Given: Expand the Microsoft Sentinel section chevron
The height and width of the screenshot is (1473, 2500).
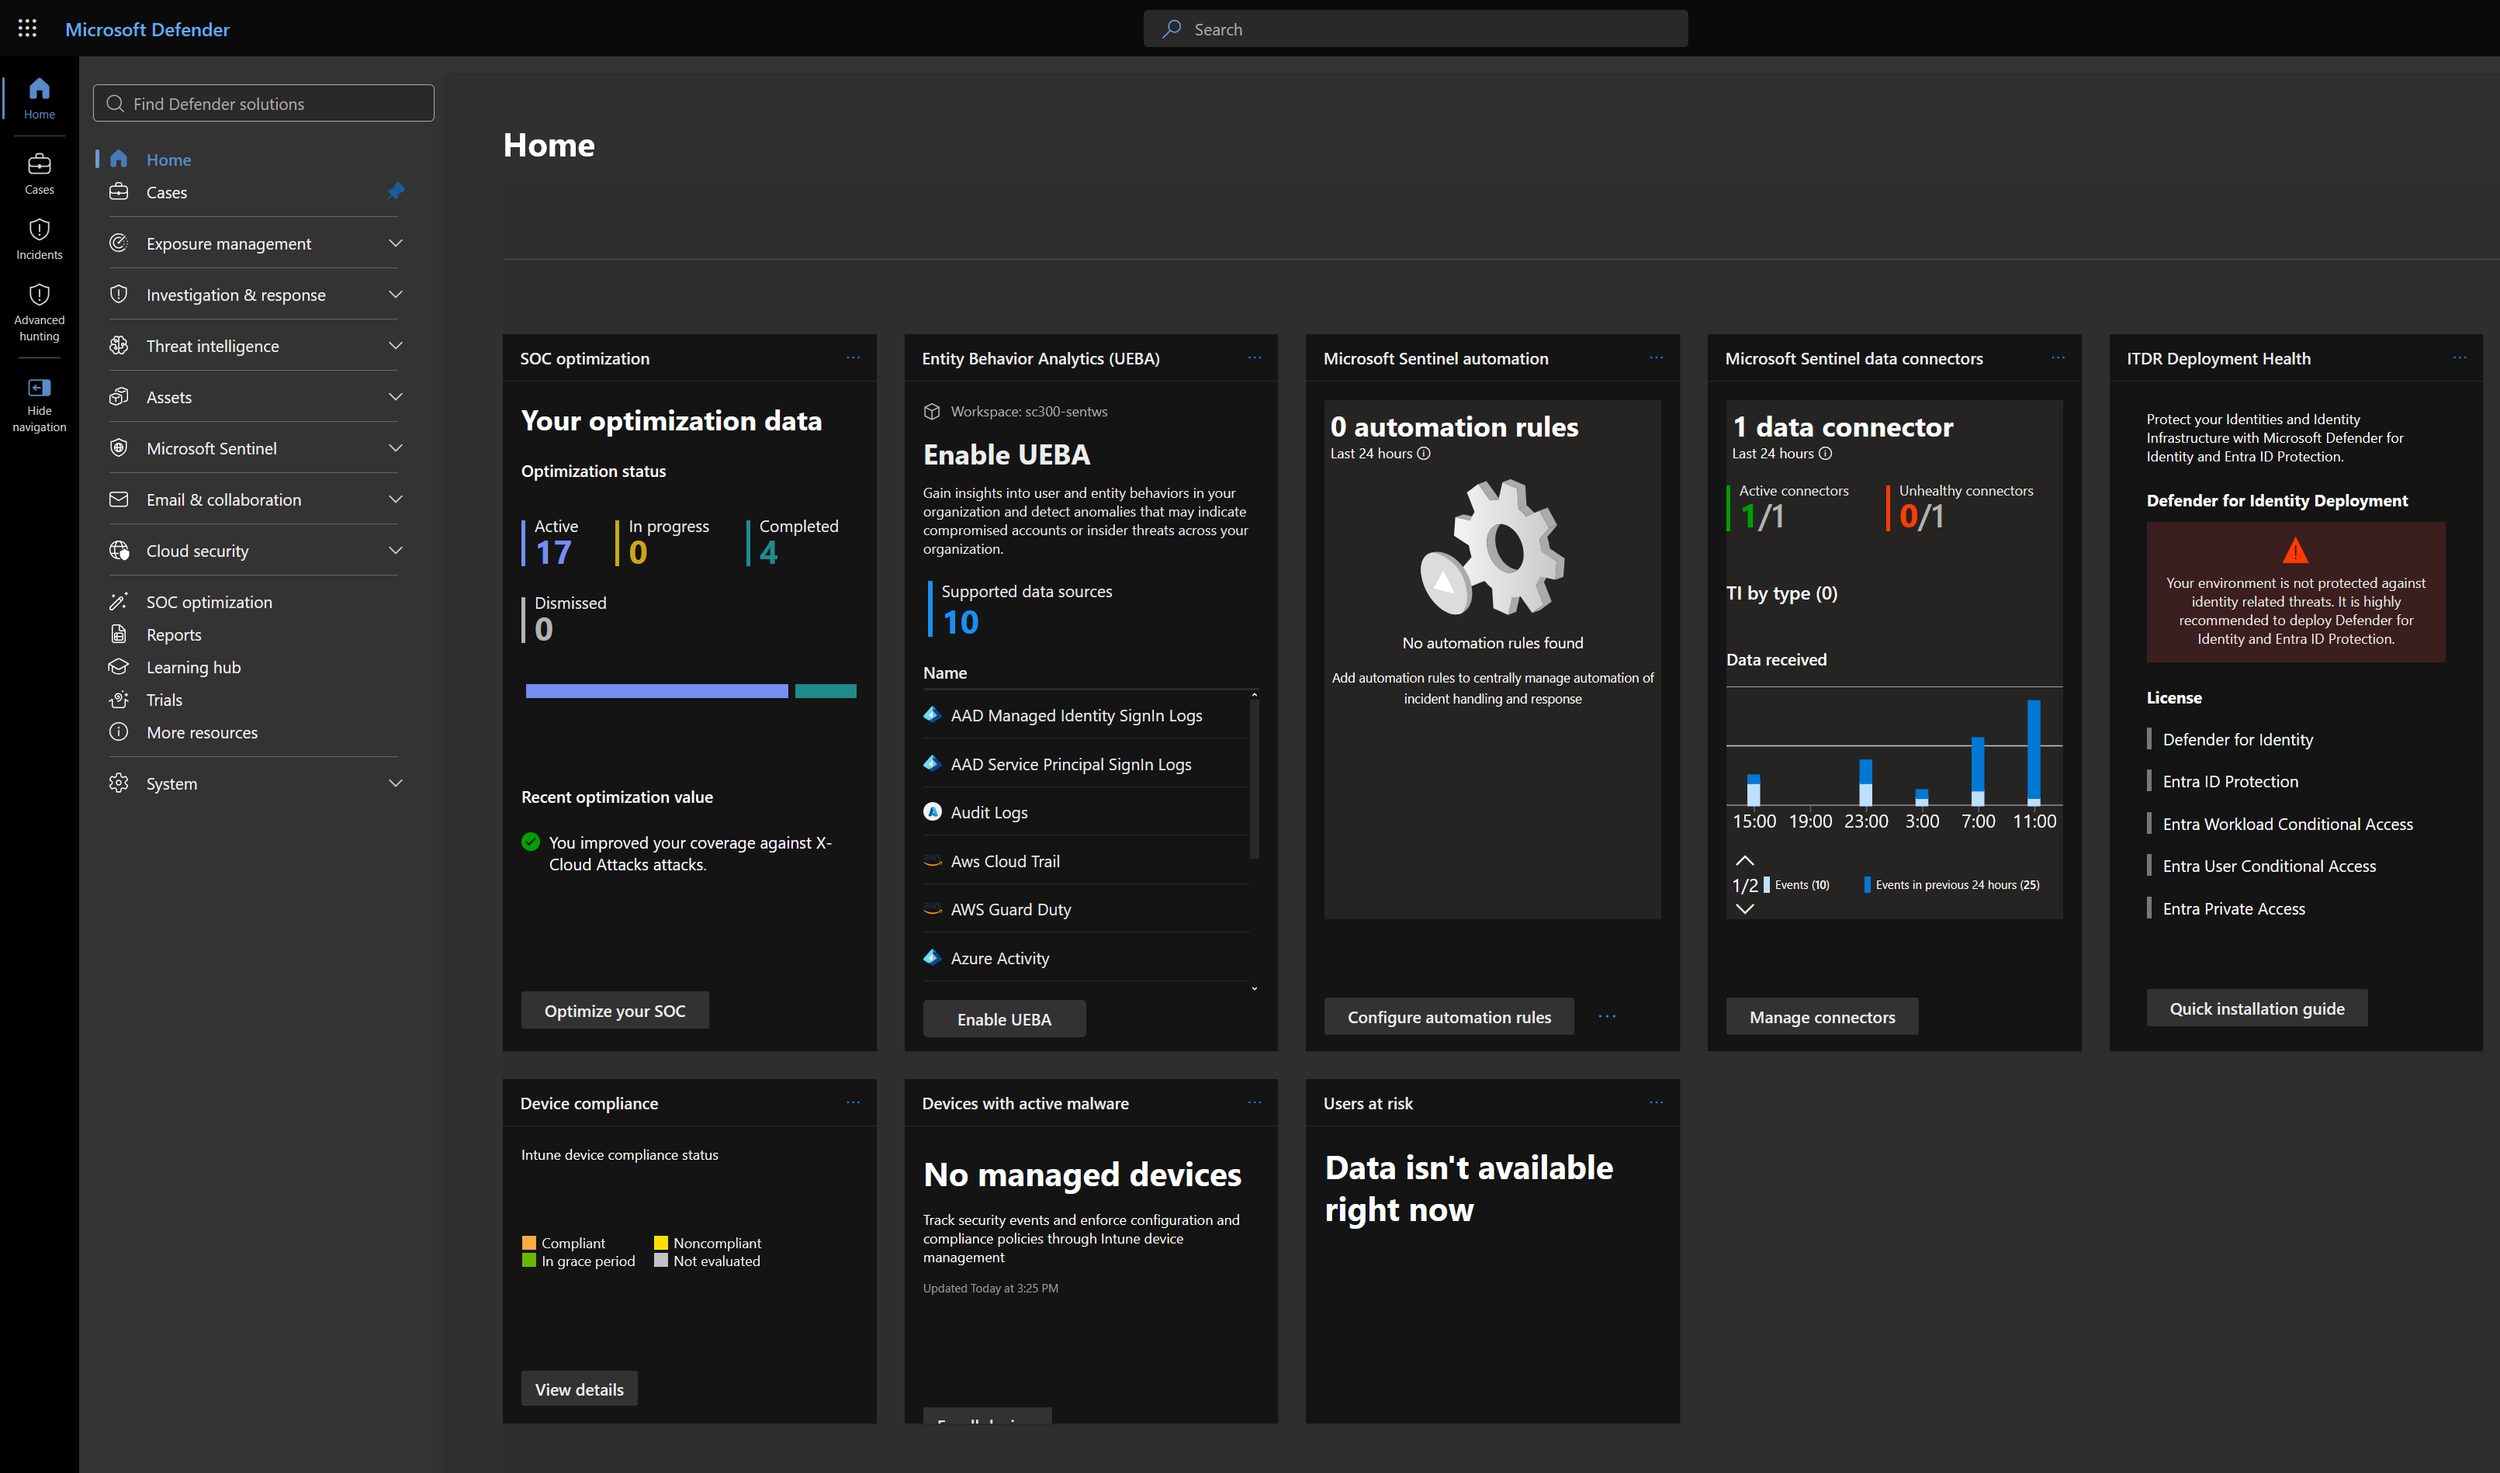Looking at the screenshot, I should click(x=396, y=447).
